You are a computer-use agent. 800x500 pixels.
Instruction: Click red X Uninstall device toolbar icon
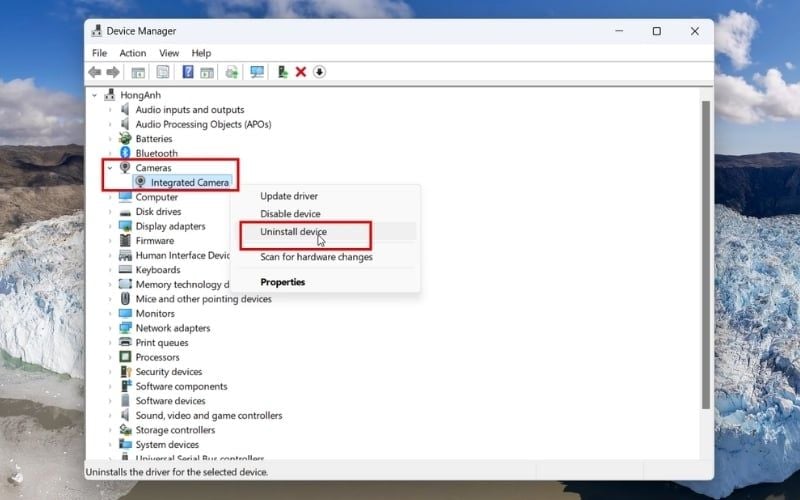(x=301, y=72)
